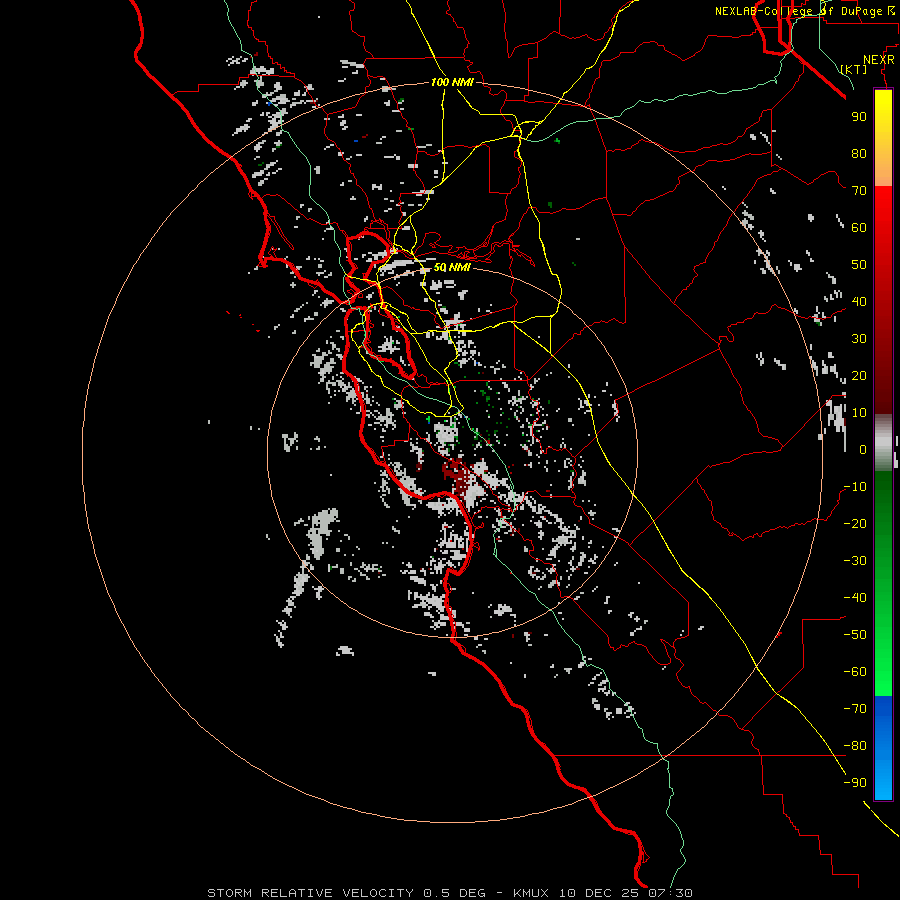This screenshot has width=900, height=900.
Task: Click the 0 value on velocity scale
Action: coord(863,449)
